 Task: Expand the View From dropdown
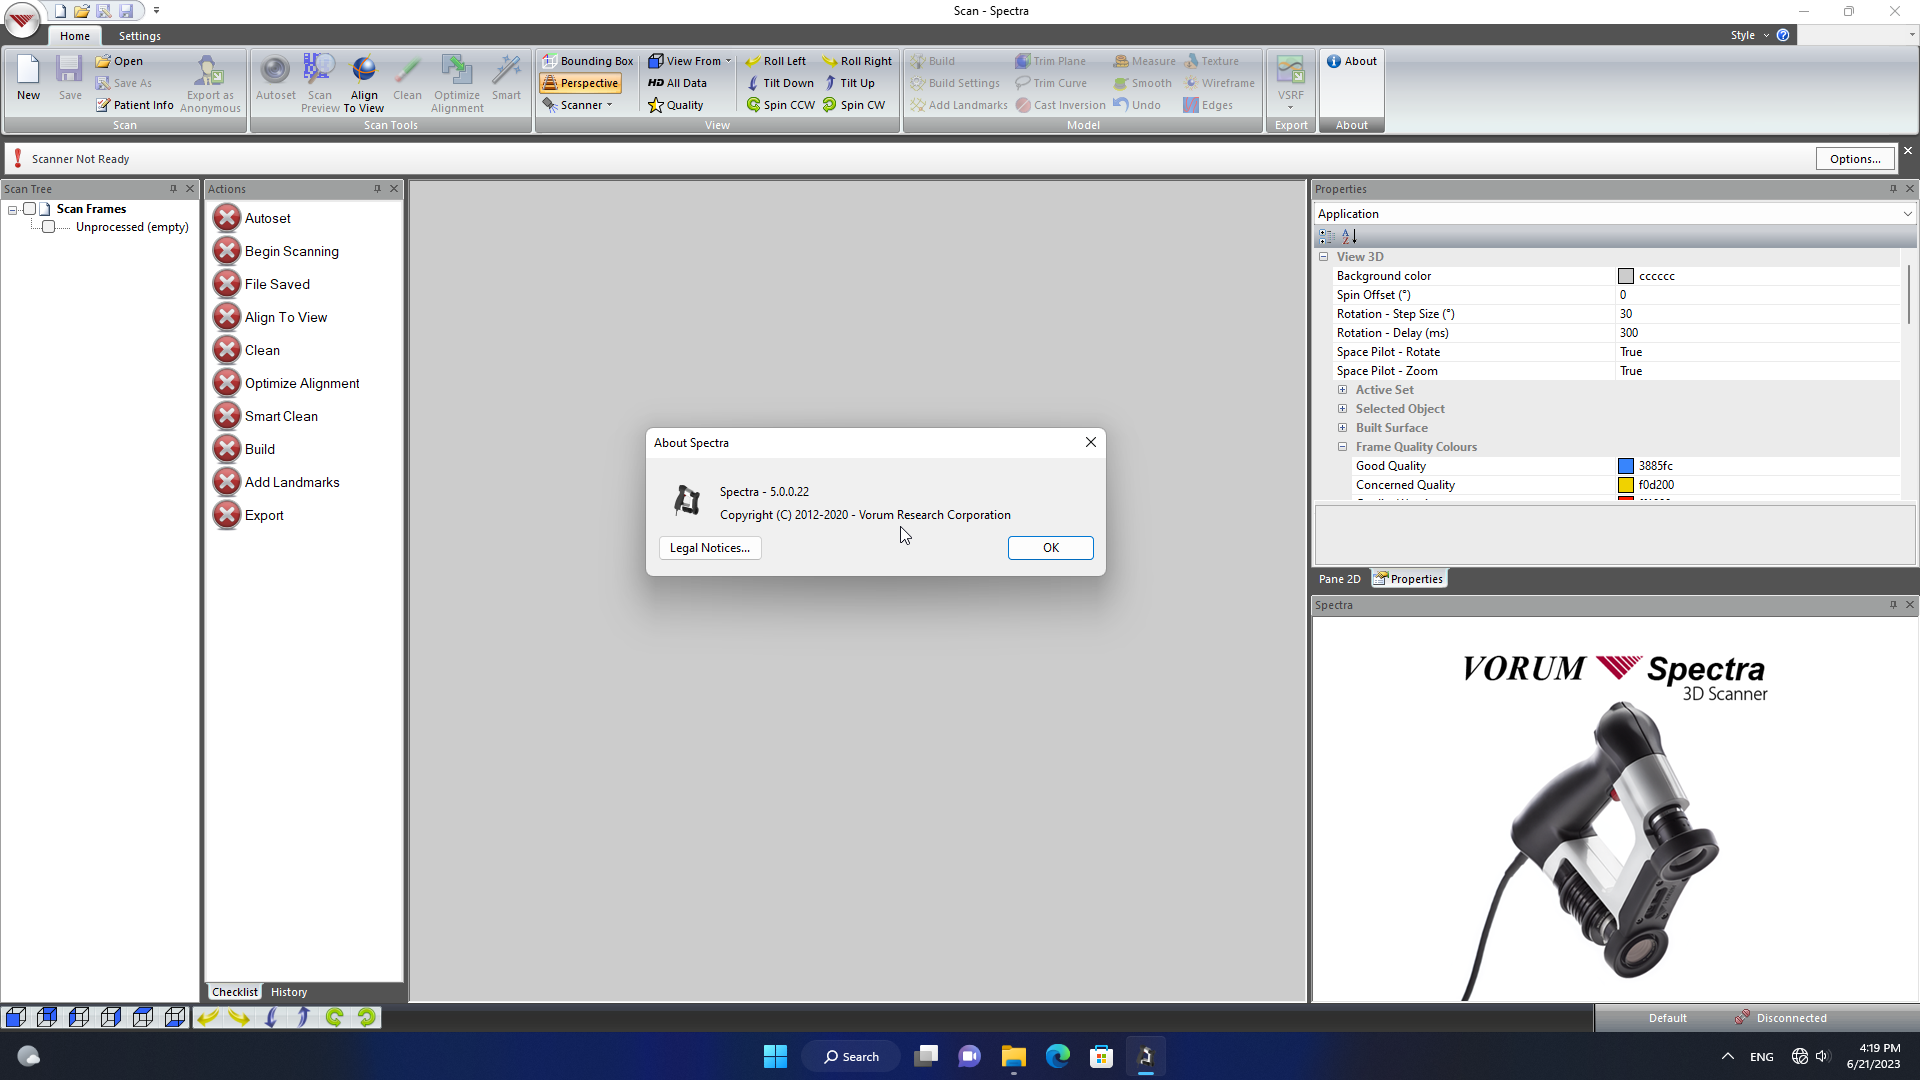click(690, 61)
